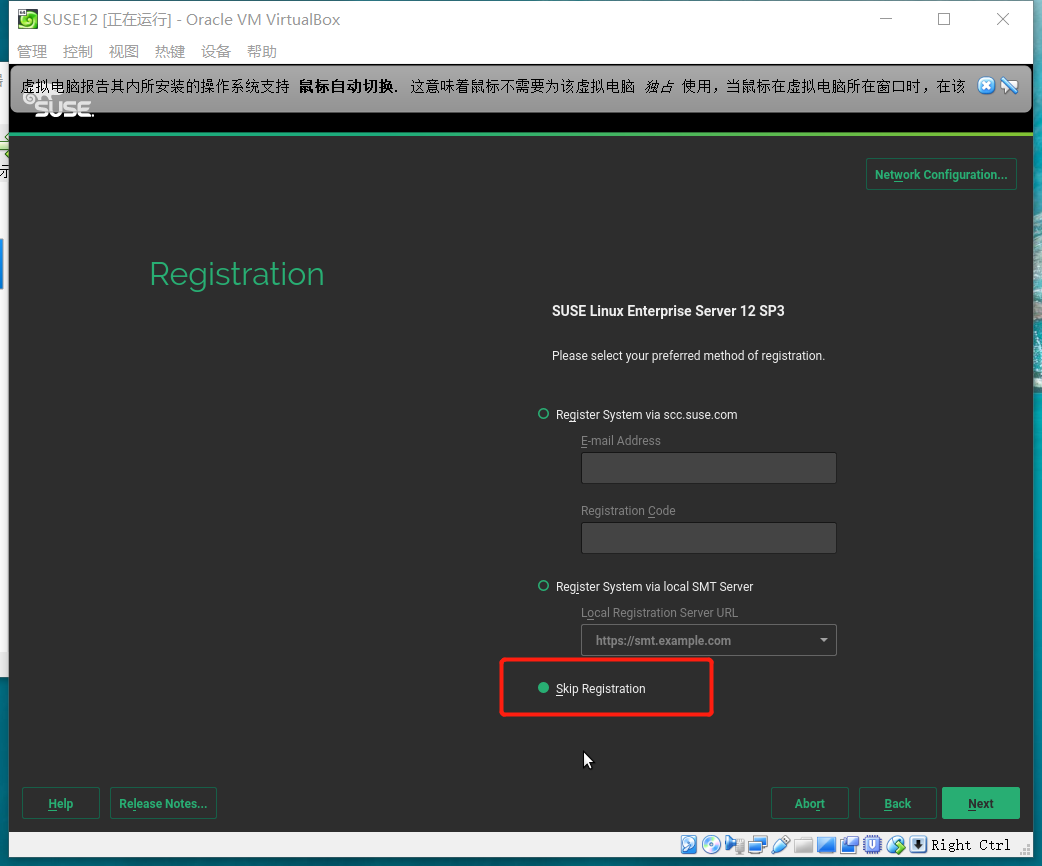
Task: Click the USB devices icon in status bar
Action: tap(780, 845)
